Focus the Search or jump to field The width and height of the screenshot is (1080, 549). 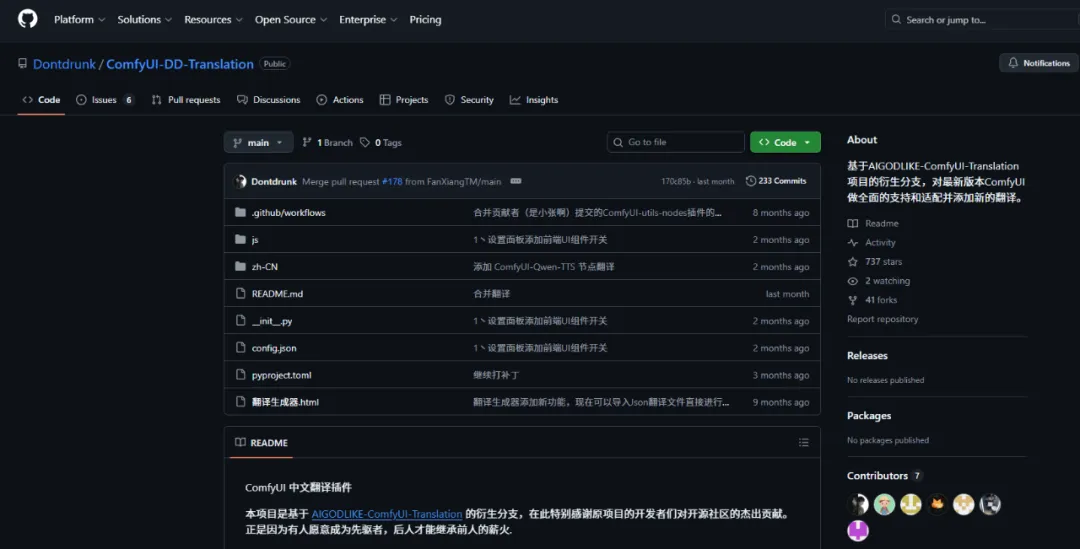coord(982,19)
